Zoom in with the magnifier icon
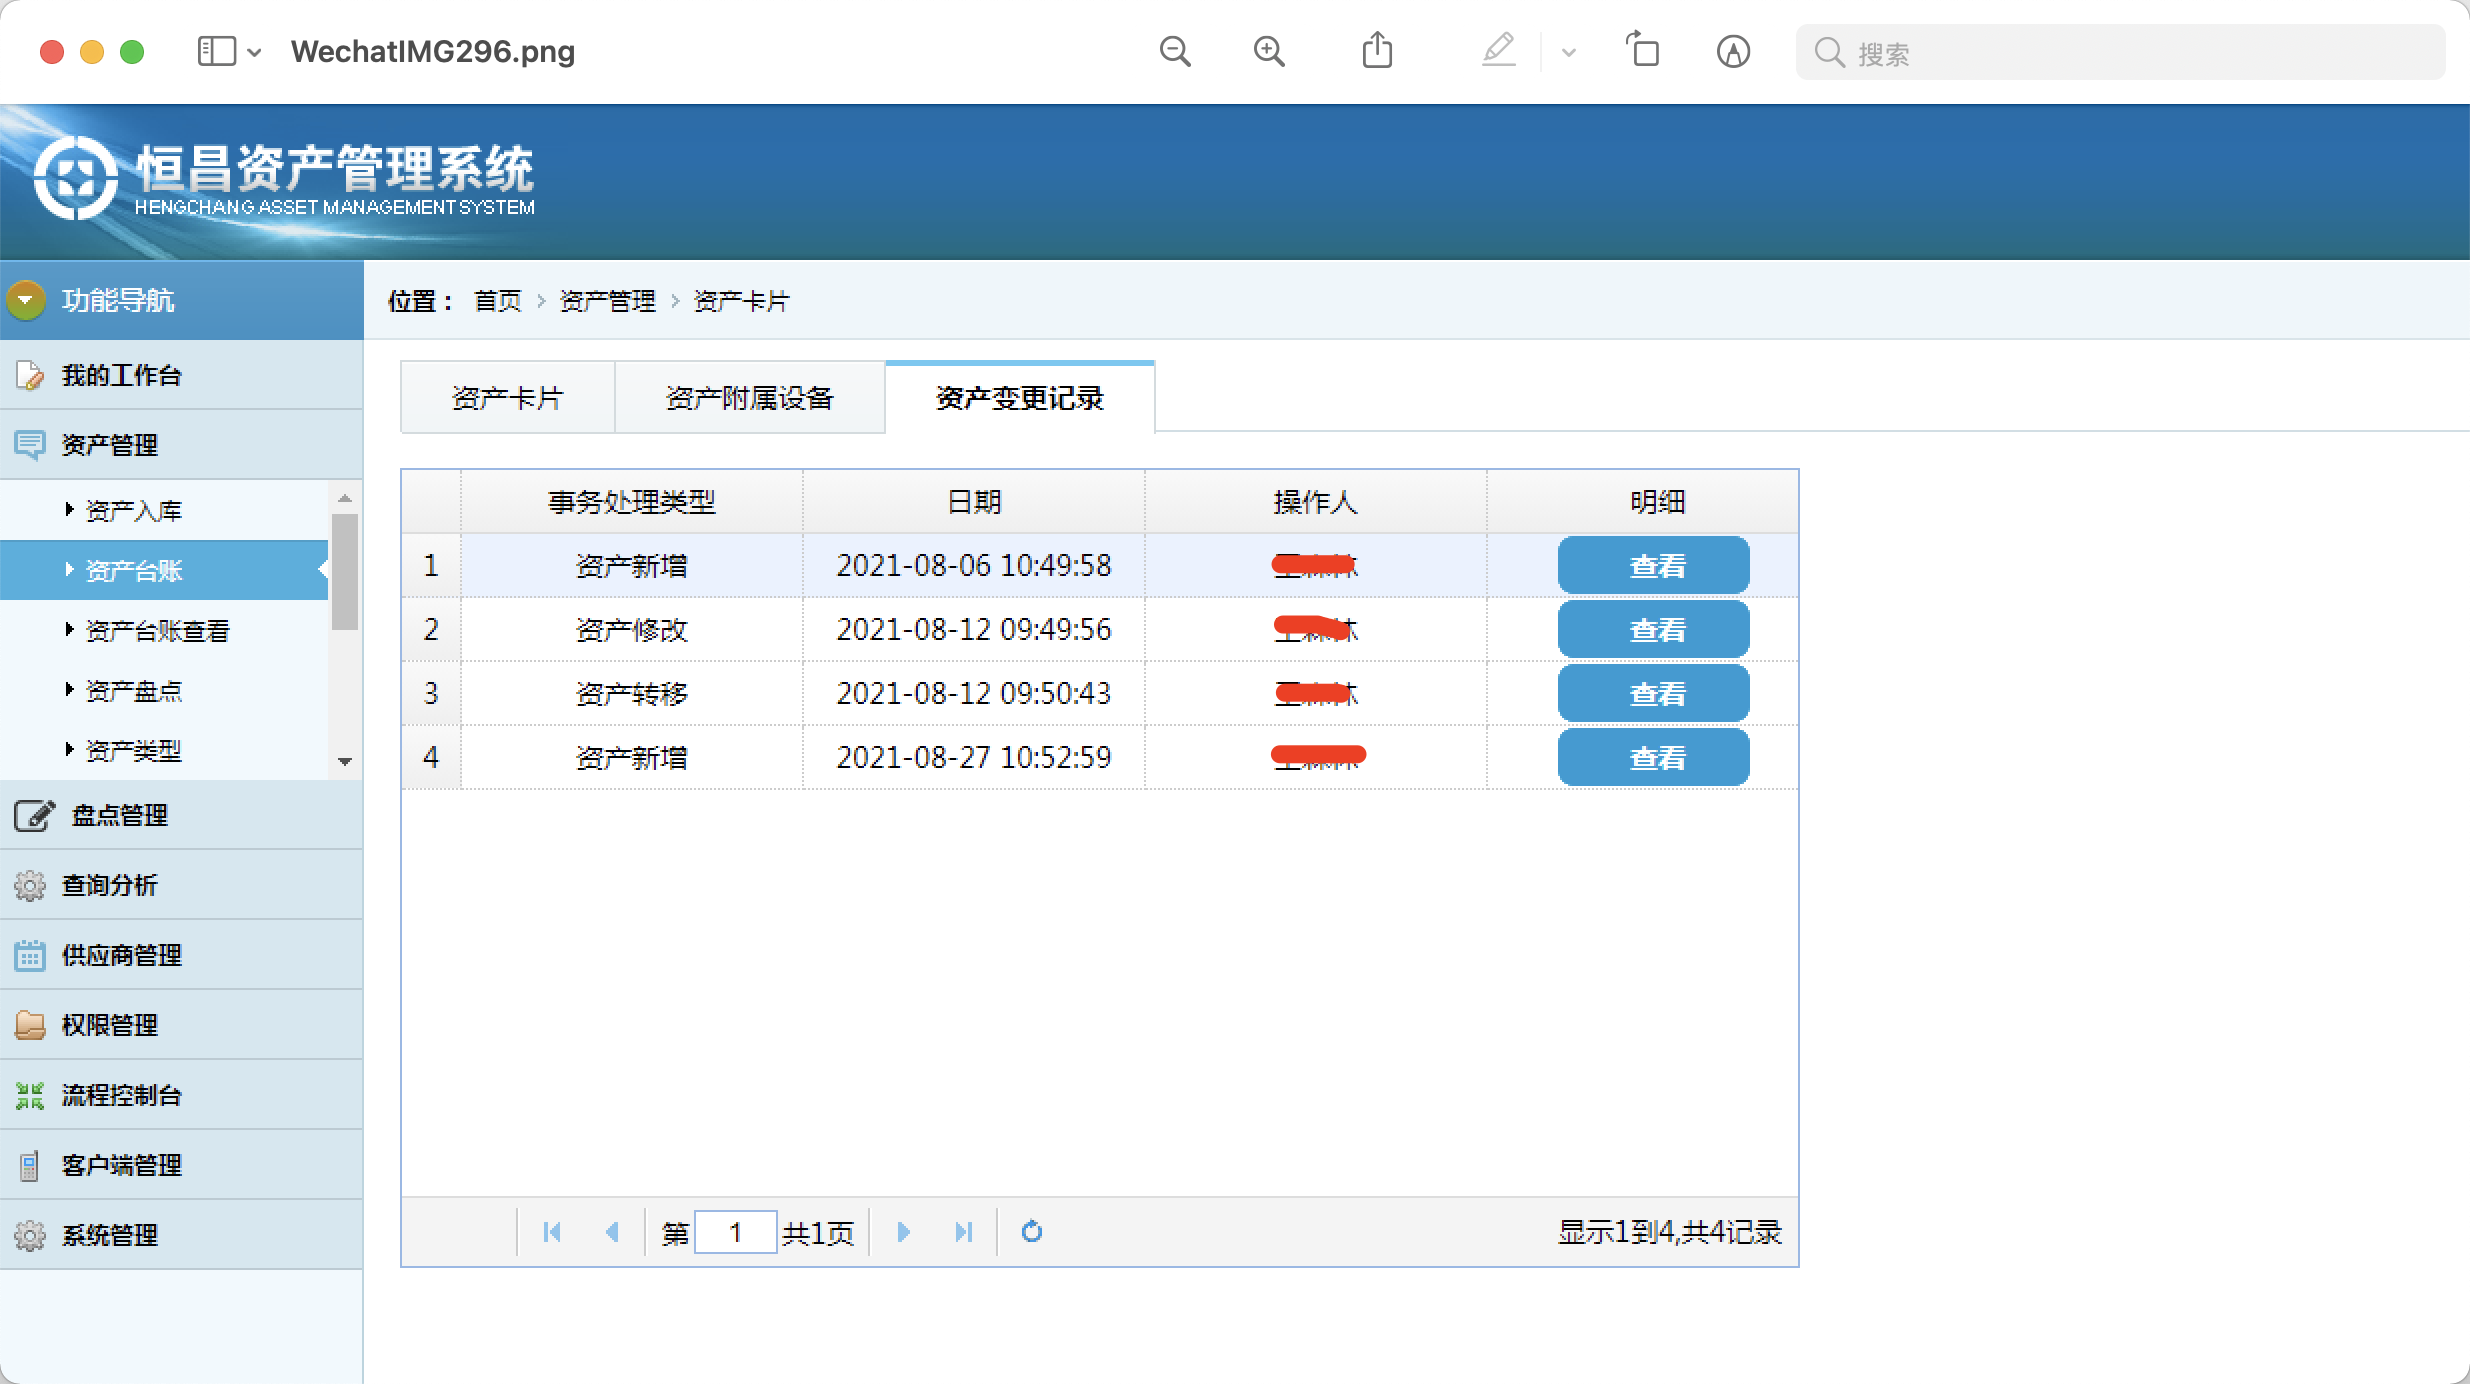The height and width of the screenshot is (1384, 2470). (1268, 51)
